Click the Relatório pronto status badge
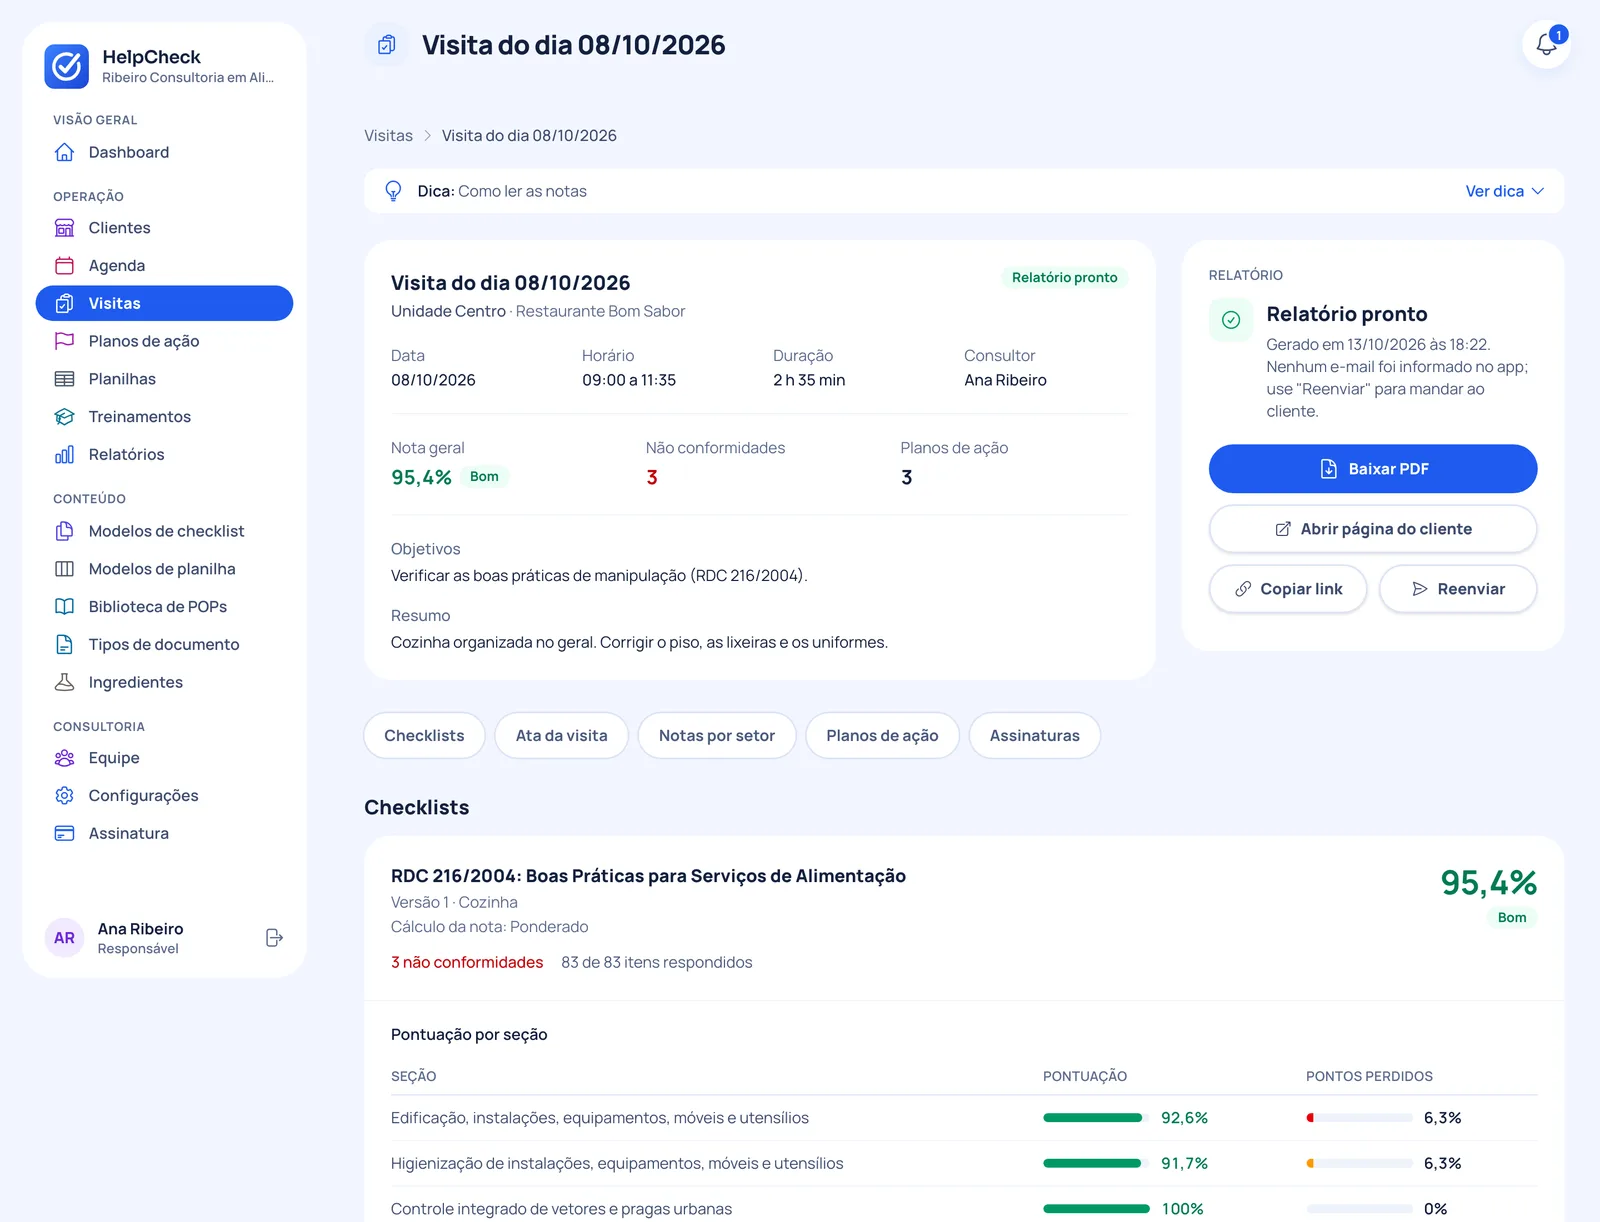 1065,278
